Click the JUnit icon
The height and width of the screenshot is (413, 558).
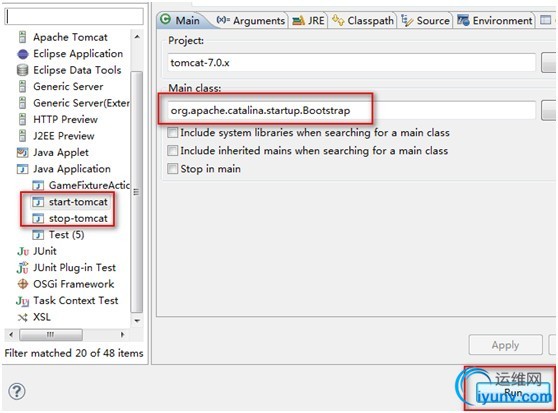[x=23, y=251]
